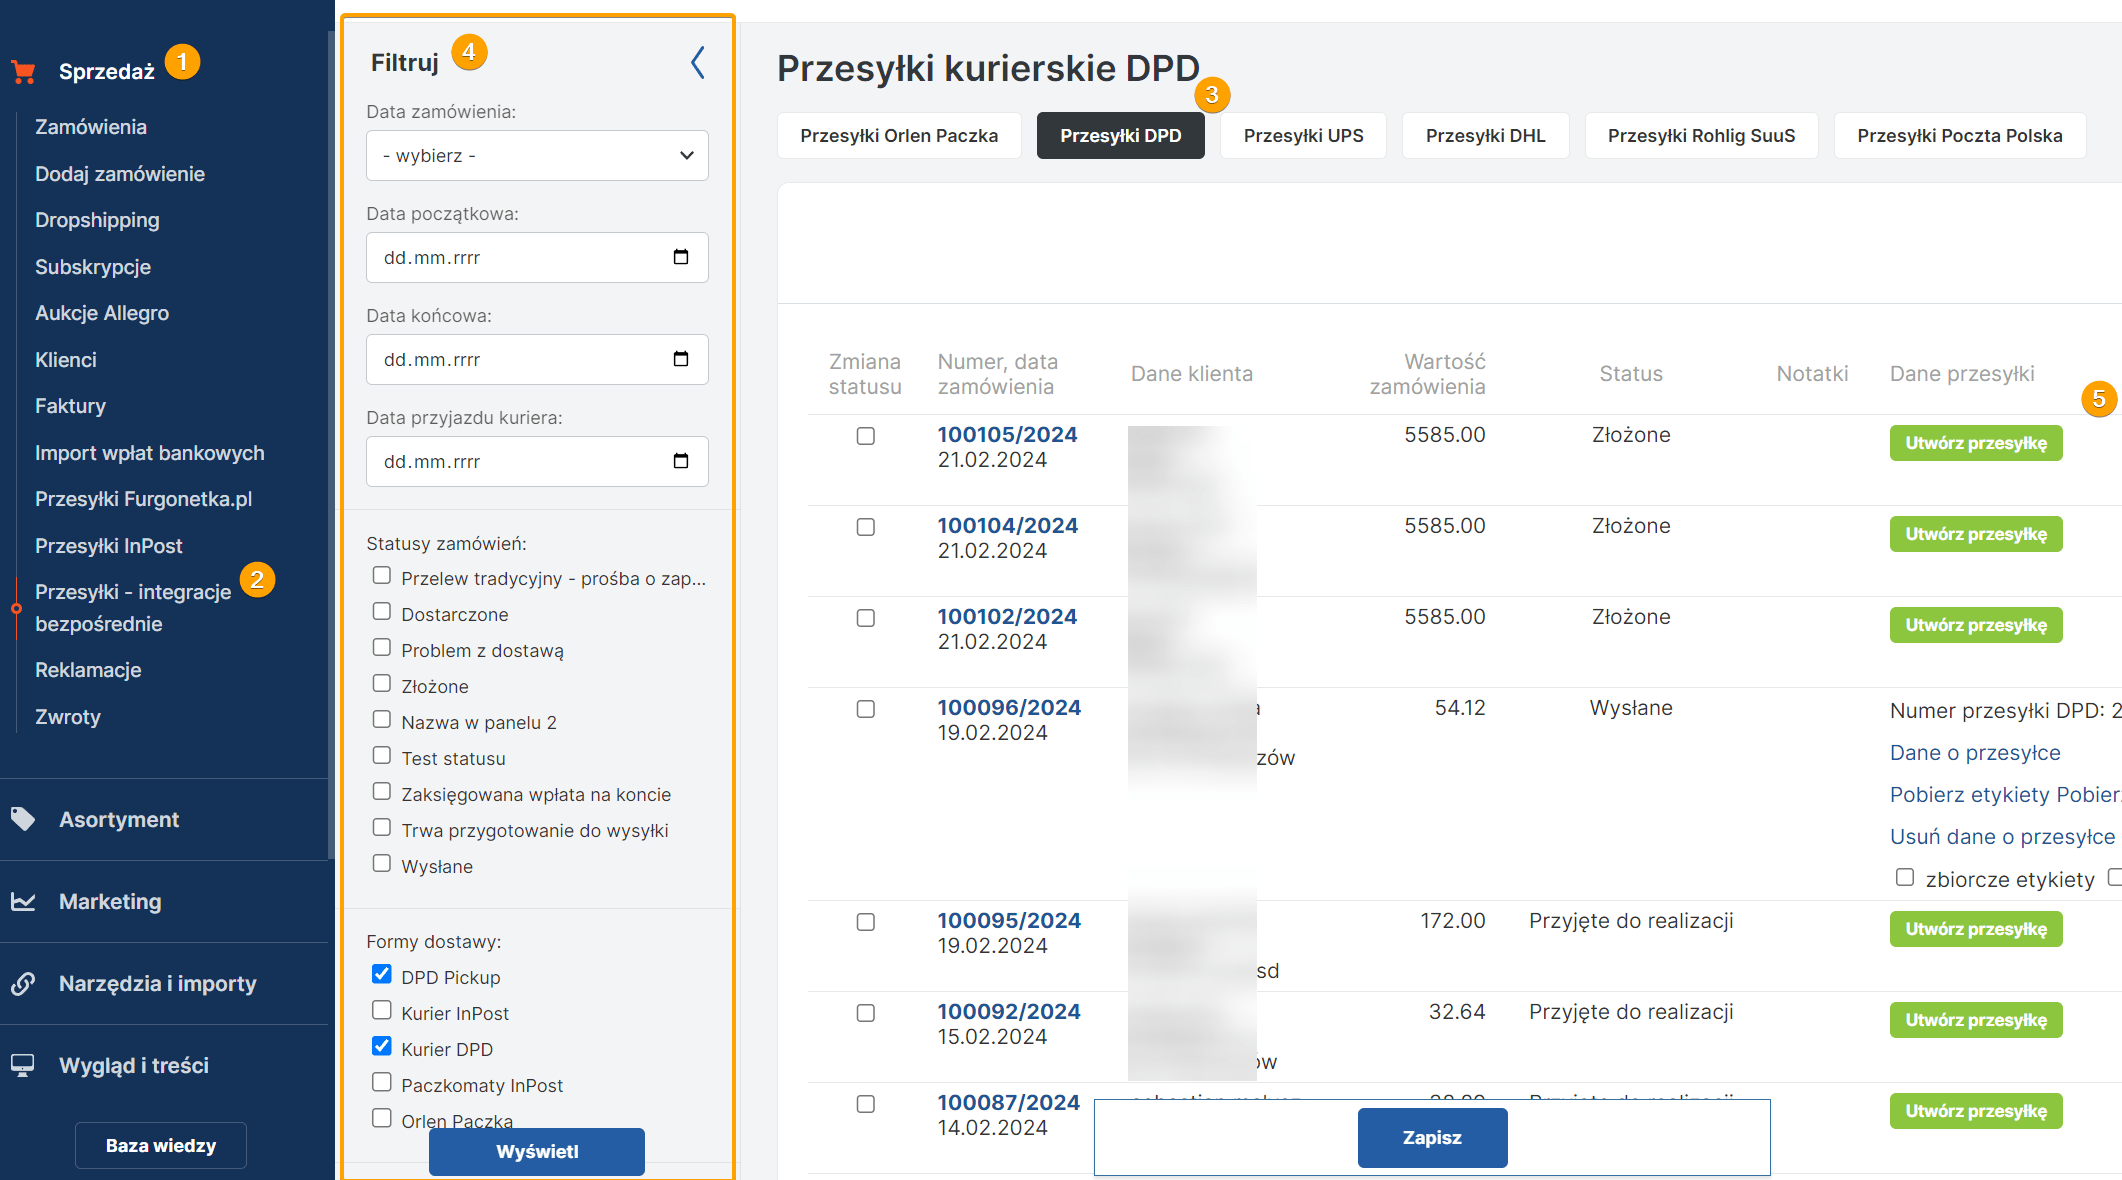The width and height of the screenshot is (2122, 1180).
Task: Switch to the Przesyłki Orlen Paczka tab
Action: pyautogui.click(x=898, y=136)
